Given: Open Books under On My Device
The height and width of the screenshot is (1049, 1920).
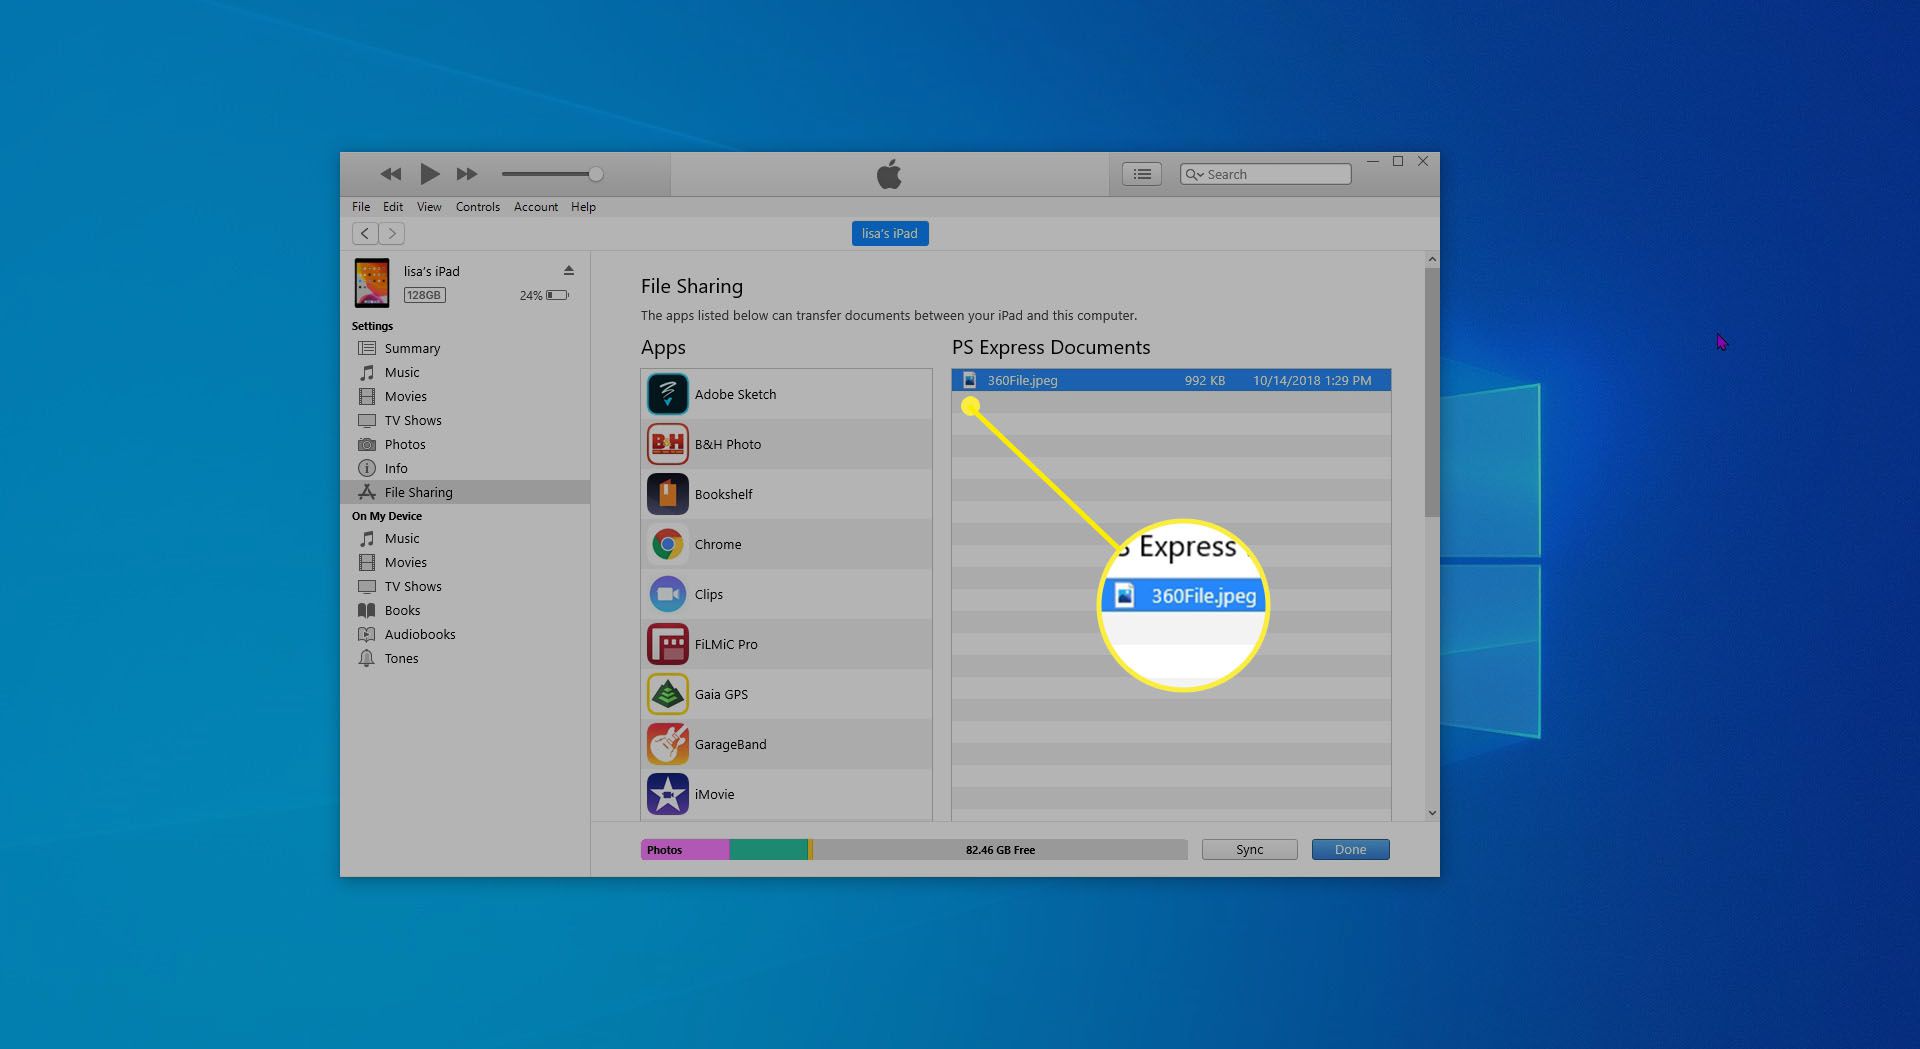Looking at the screenshot, I should (465, 610).
